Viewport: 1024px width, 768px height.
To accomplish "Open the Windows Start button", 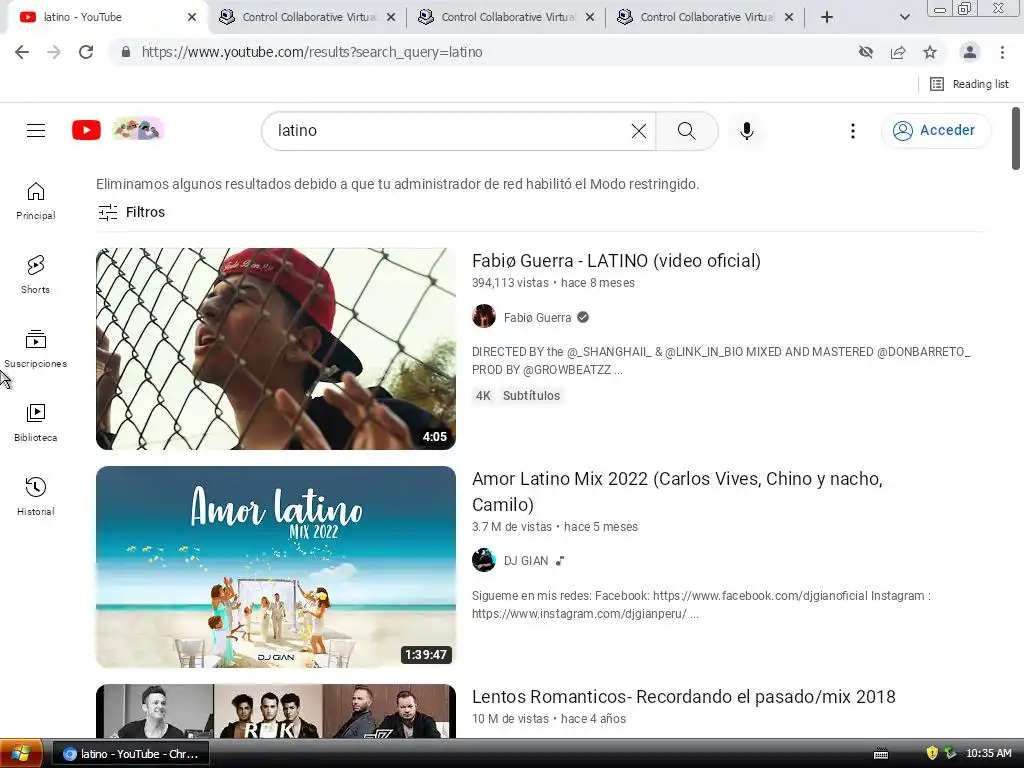I will coord(21,754).
